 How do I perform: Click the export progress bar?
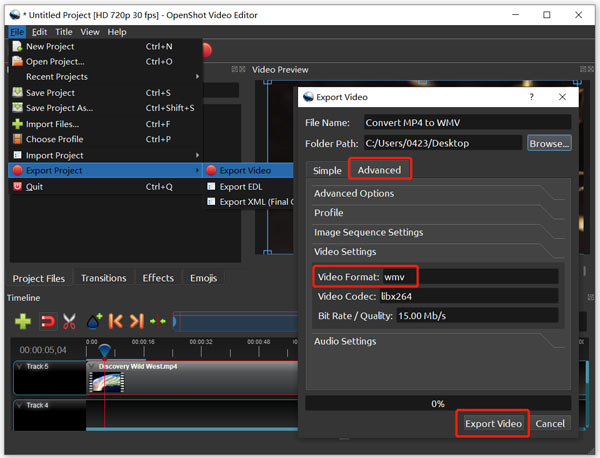(438, 403)
